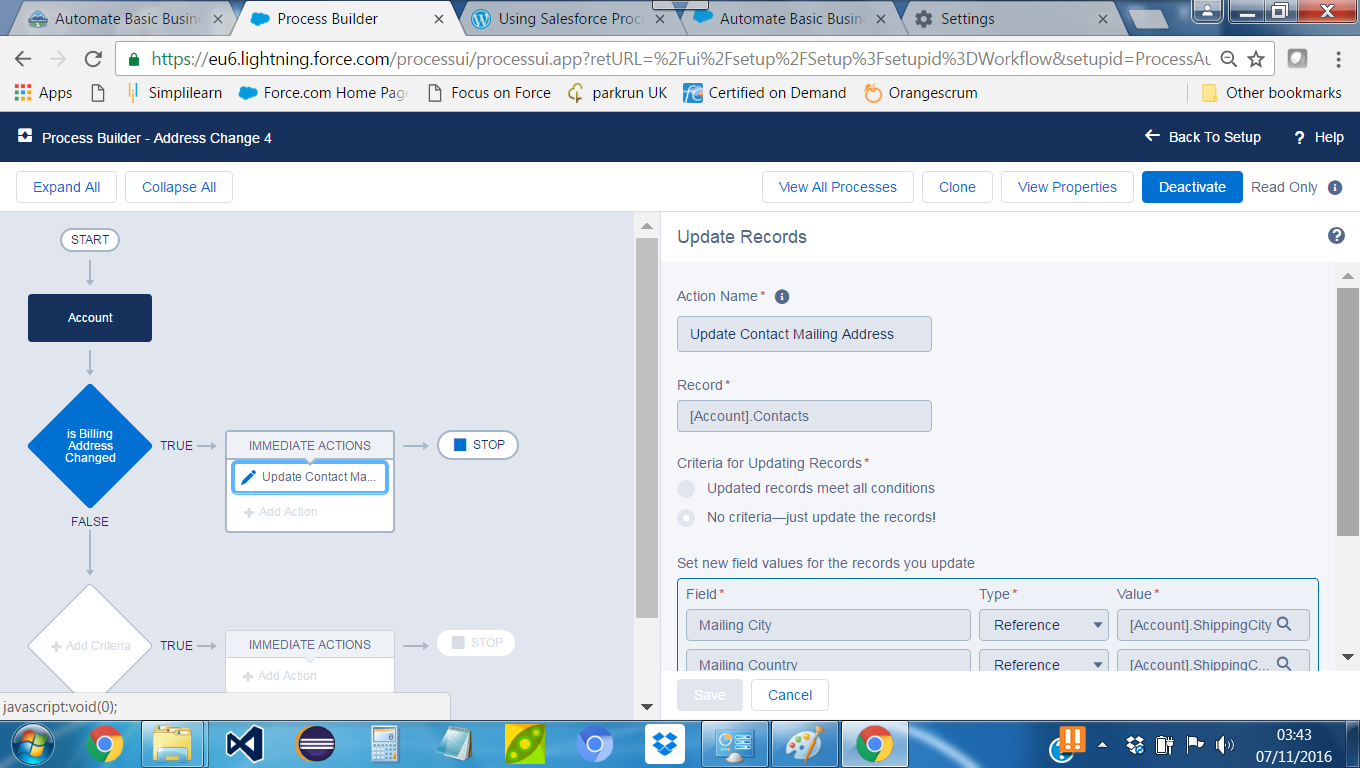Click the Mailing City field input
1360x768 pixels.
tap(828, 625)
